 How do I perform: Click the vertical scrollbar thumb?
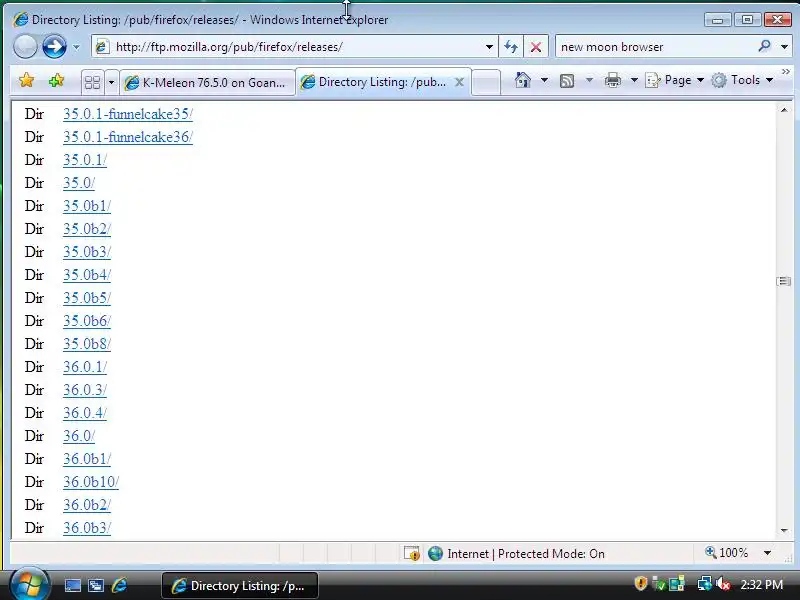click(x=784, y=281)
